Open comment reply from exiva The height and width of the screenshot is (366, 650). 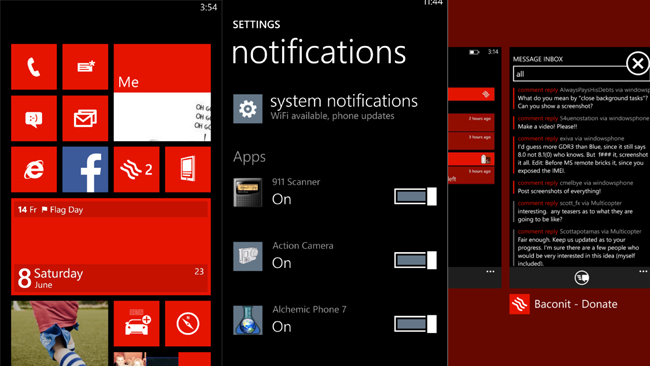[x=582, y=155]
